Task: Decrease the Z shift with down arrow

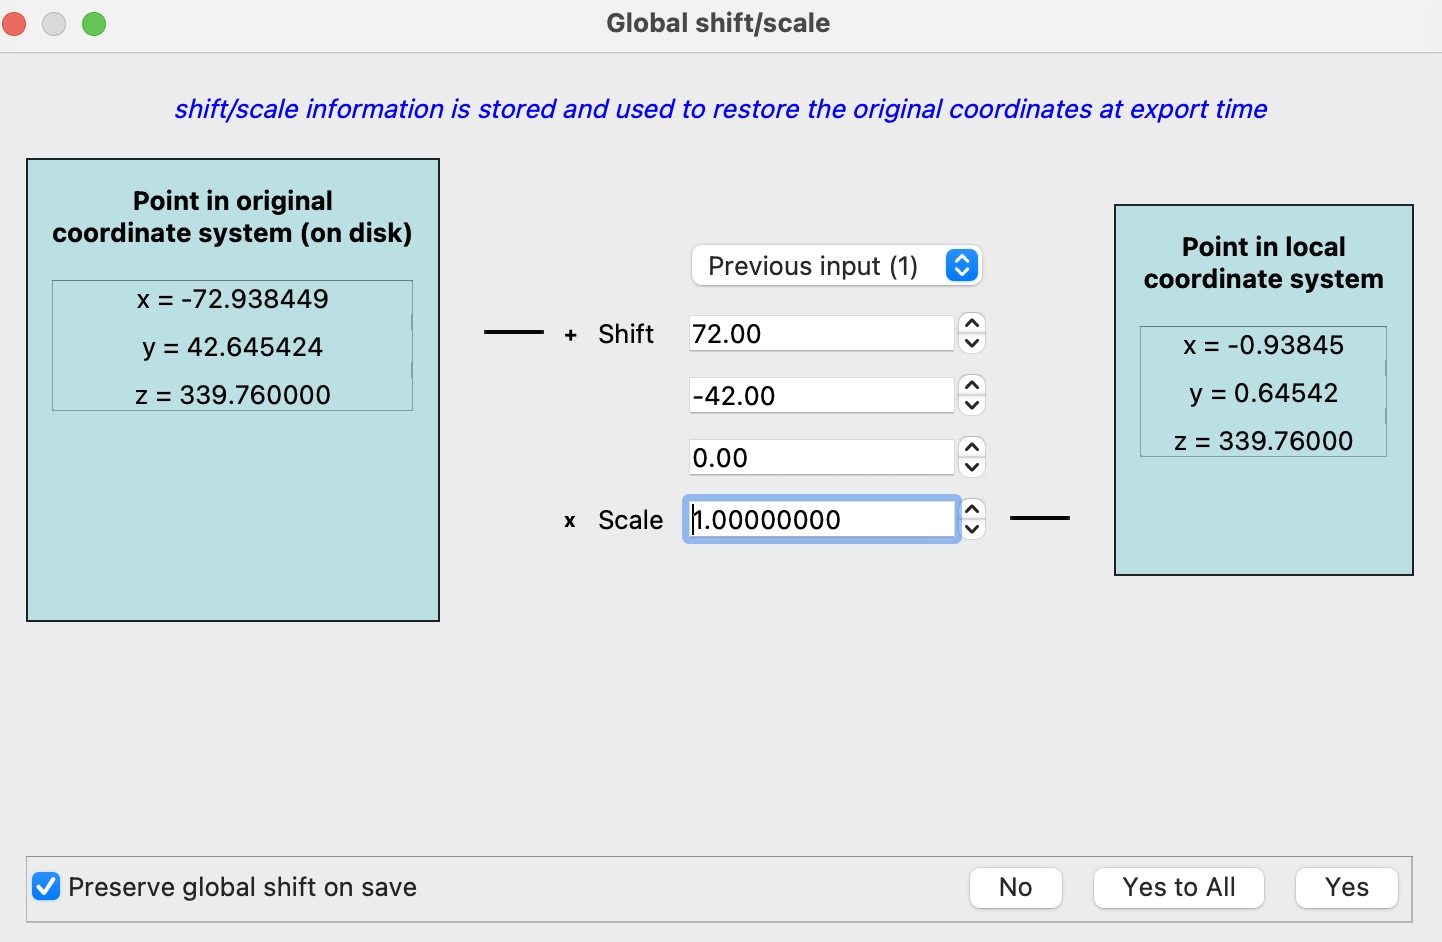Action: [971, 468]
